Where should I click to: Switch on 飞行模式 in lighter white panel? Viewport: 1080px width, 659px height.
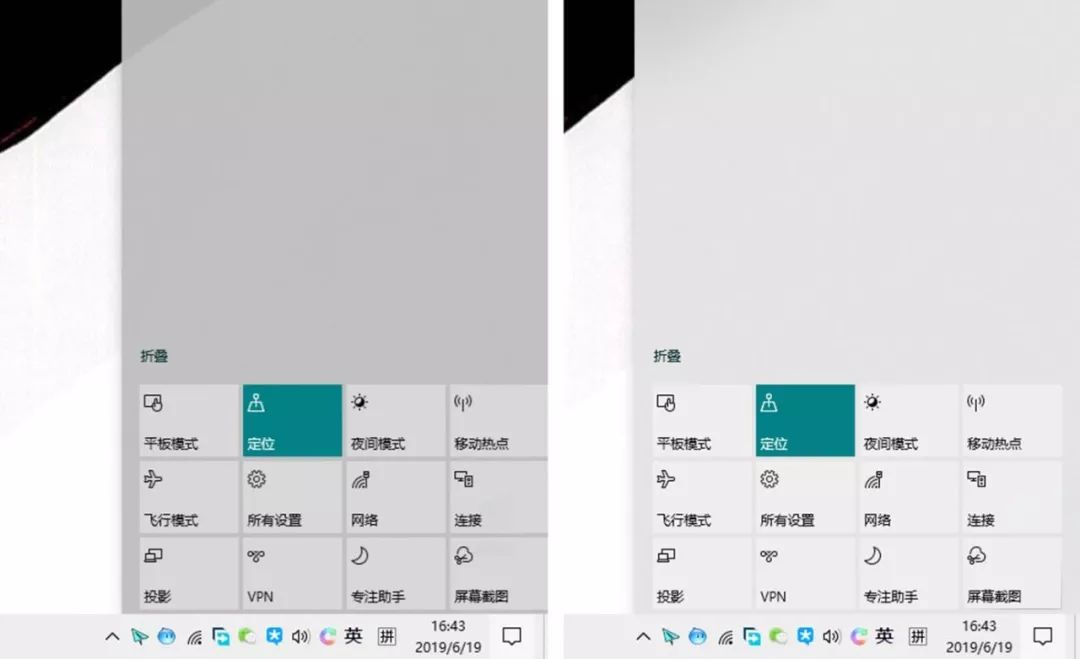click(702, 497)
